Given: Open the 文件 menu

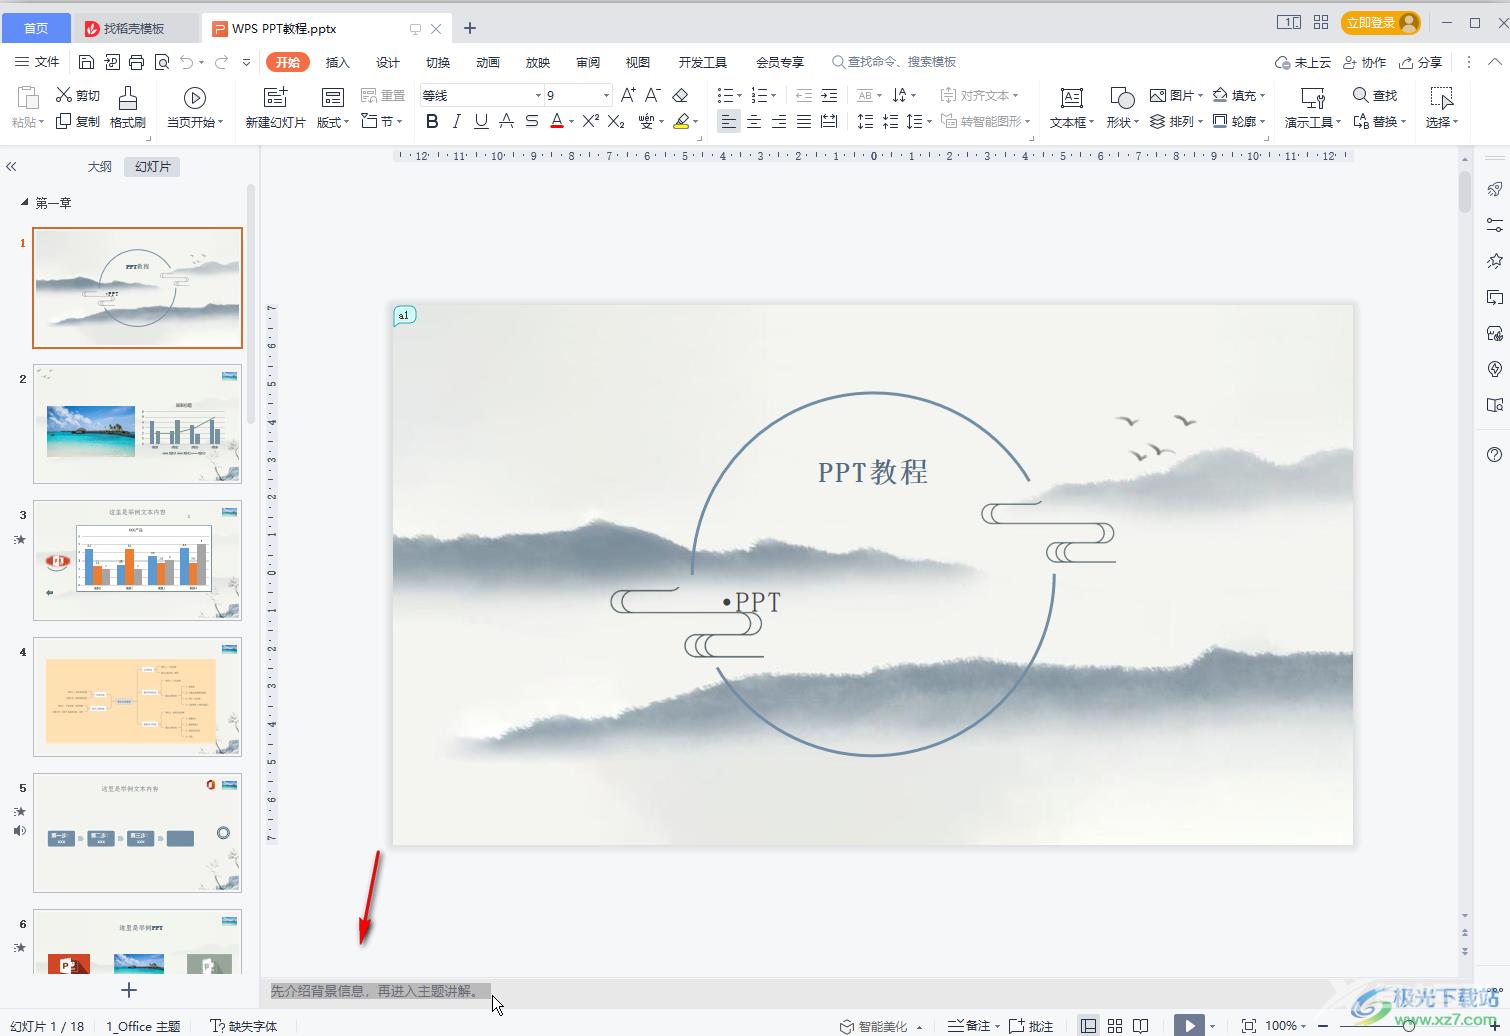Looking at the screenshot, I should pos(37,62).
